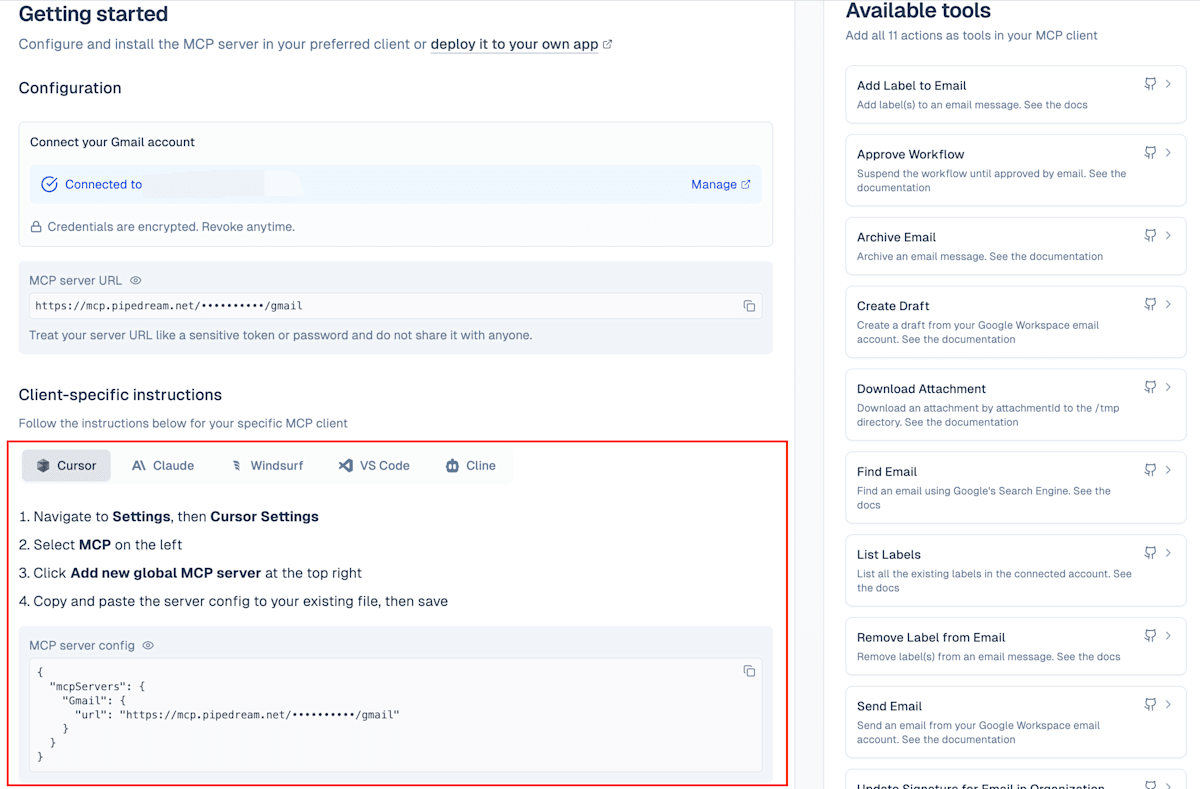Click the connected checkmark icon
The image size is (1200, 789).
click(x=49, y=184)
